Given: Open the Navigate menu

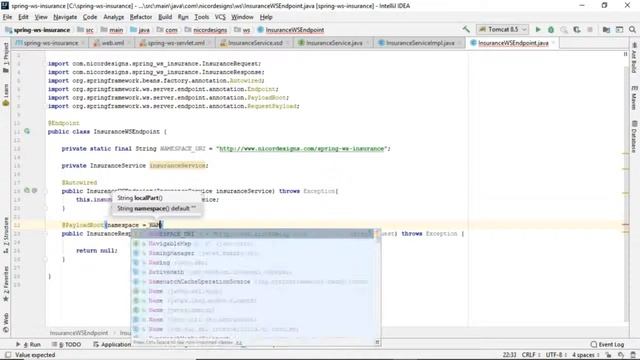Looking at the screenshot, I should click(65, 17).
